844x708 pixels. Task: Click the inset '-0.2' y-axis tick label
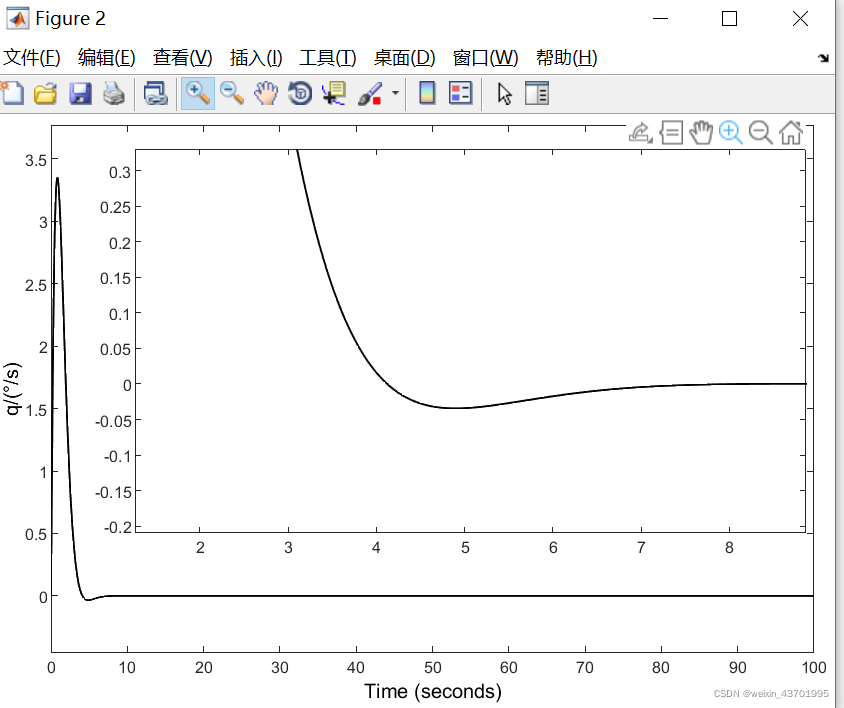[x=118, y=527]
